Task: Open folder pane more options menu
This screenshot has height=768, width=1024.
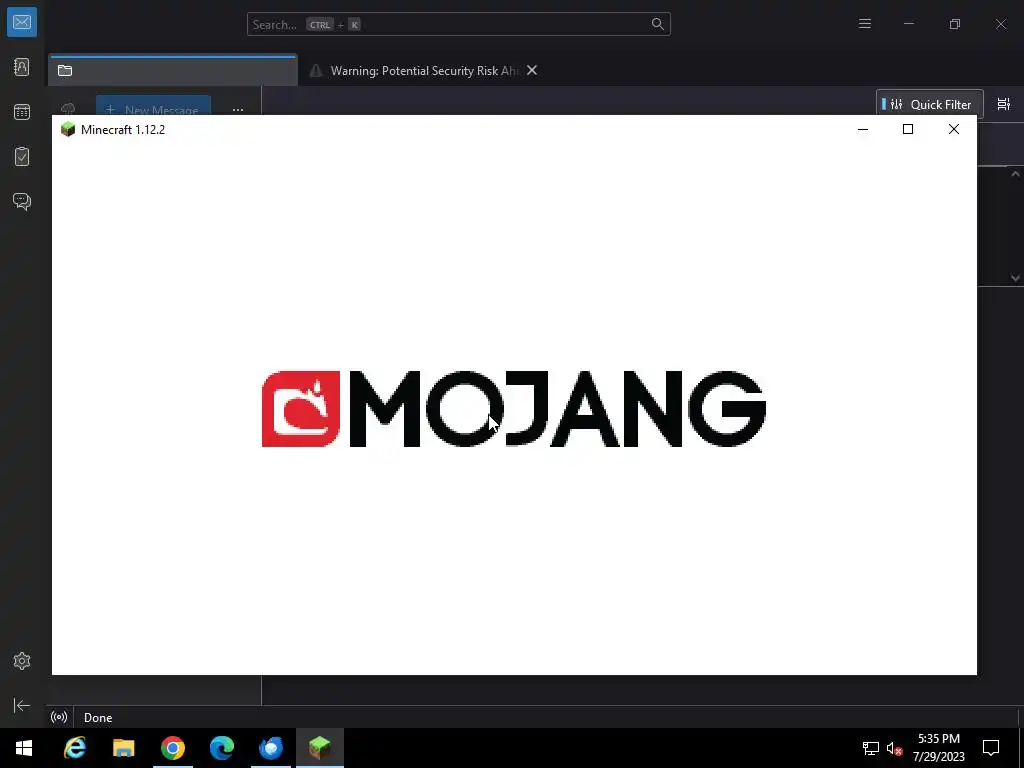Action: pos(238,109)
